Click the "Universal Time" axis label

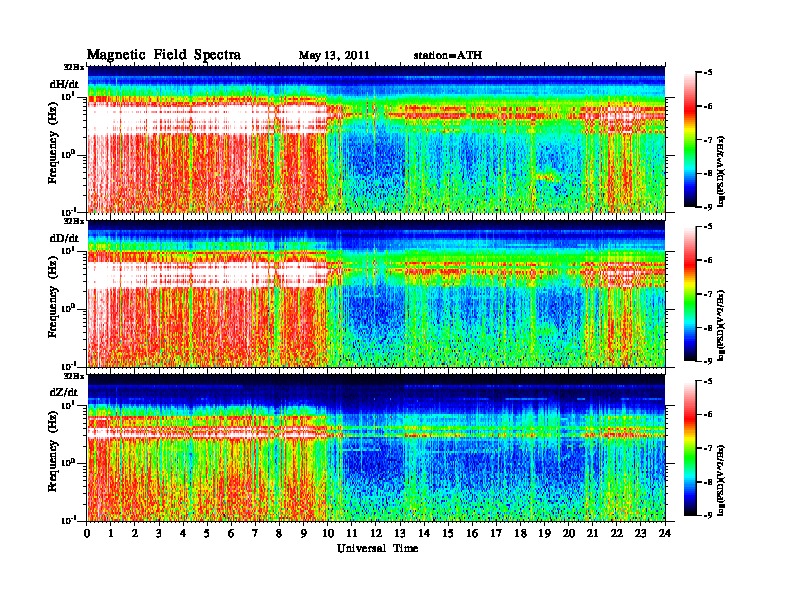378,548
